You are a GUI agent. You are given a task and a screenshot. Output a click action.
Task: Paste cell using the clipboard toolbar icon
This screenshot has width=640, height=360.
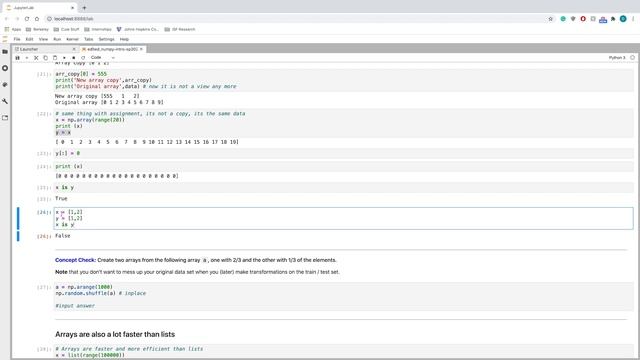[x=55, y=58]
